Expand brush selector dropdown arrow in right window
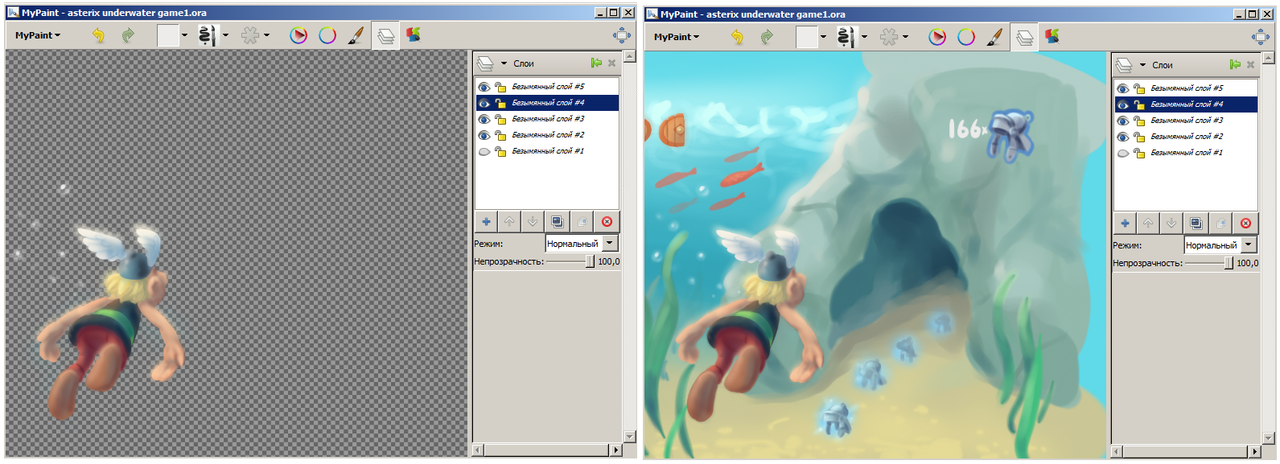1280x464 pixels. [x=865, y=36]
